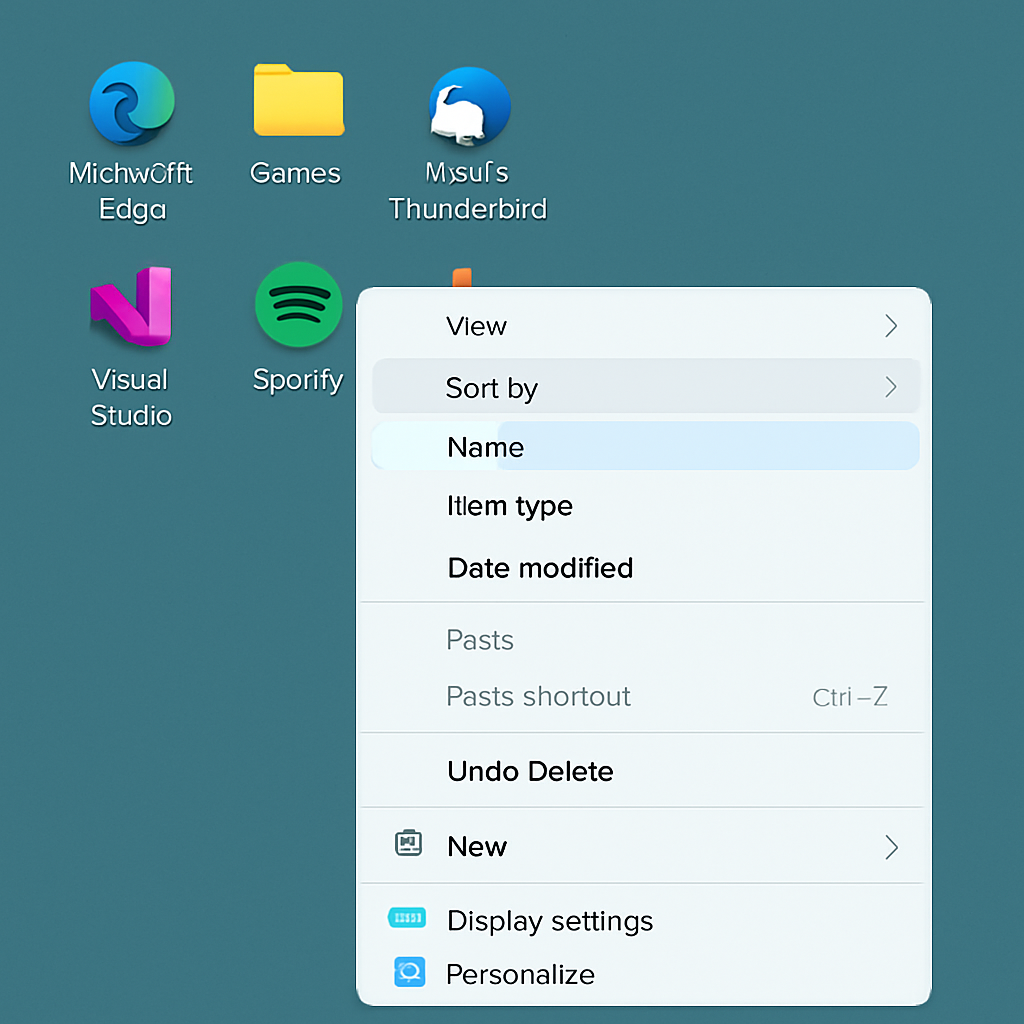
Task: Select the Visual Studio desktop icon
Action: [131, 306]
